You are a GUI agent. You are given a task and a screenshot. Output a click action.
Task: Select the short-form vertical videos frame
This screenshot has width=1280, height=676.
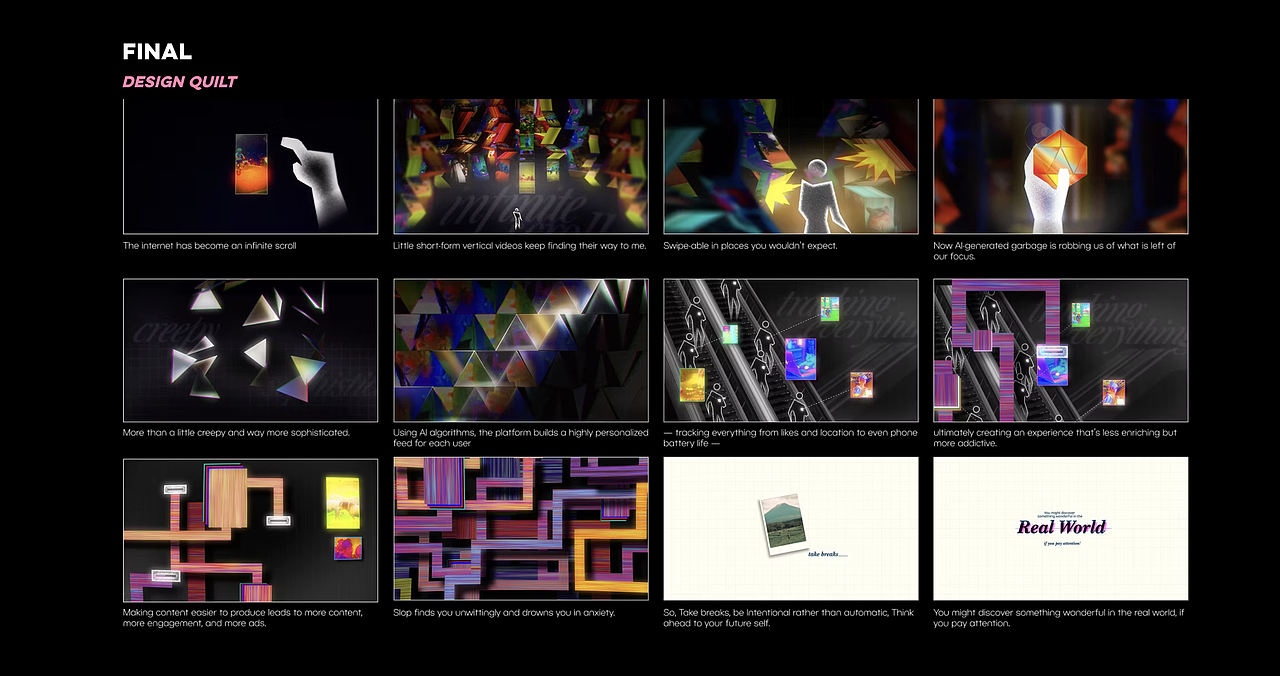point(520,166)
